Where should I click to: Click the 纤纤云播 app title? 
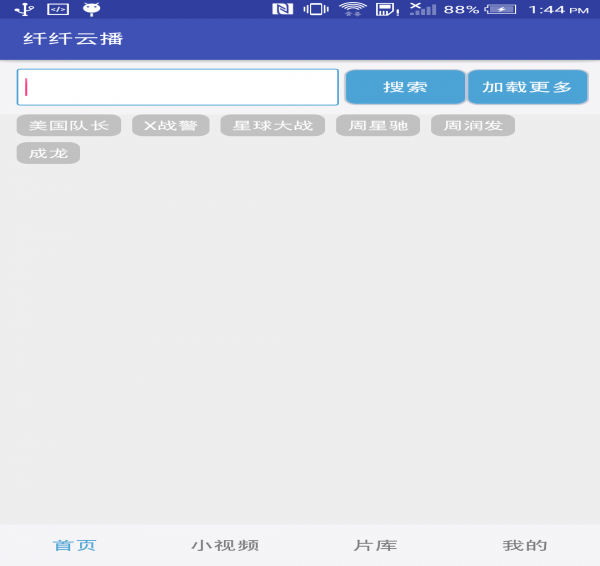(73, 39)
